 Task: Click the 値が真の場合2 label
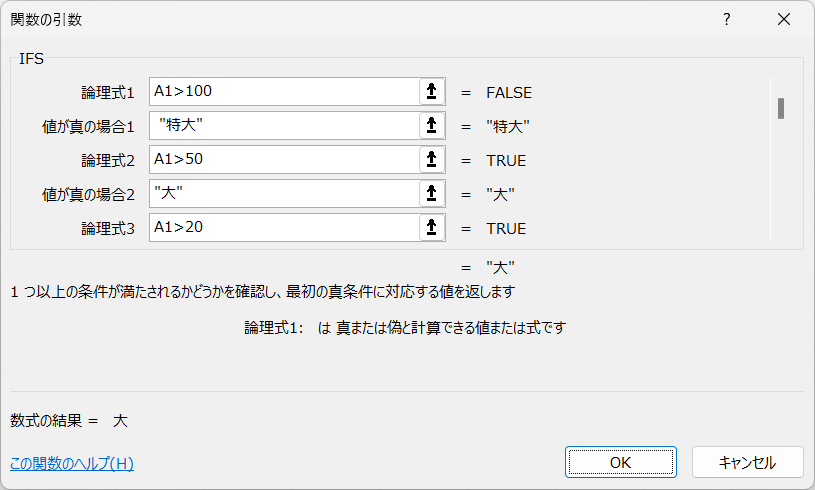point(88,194)
